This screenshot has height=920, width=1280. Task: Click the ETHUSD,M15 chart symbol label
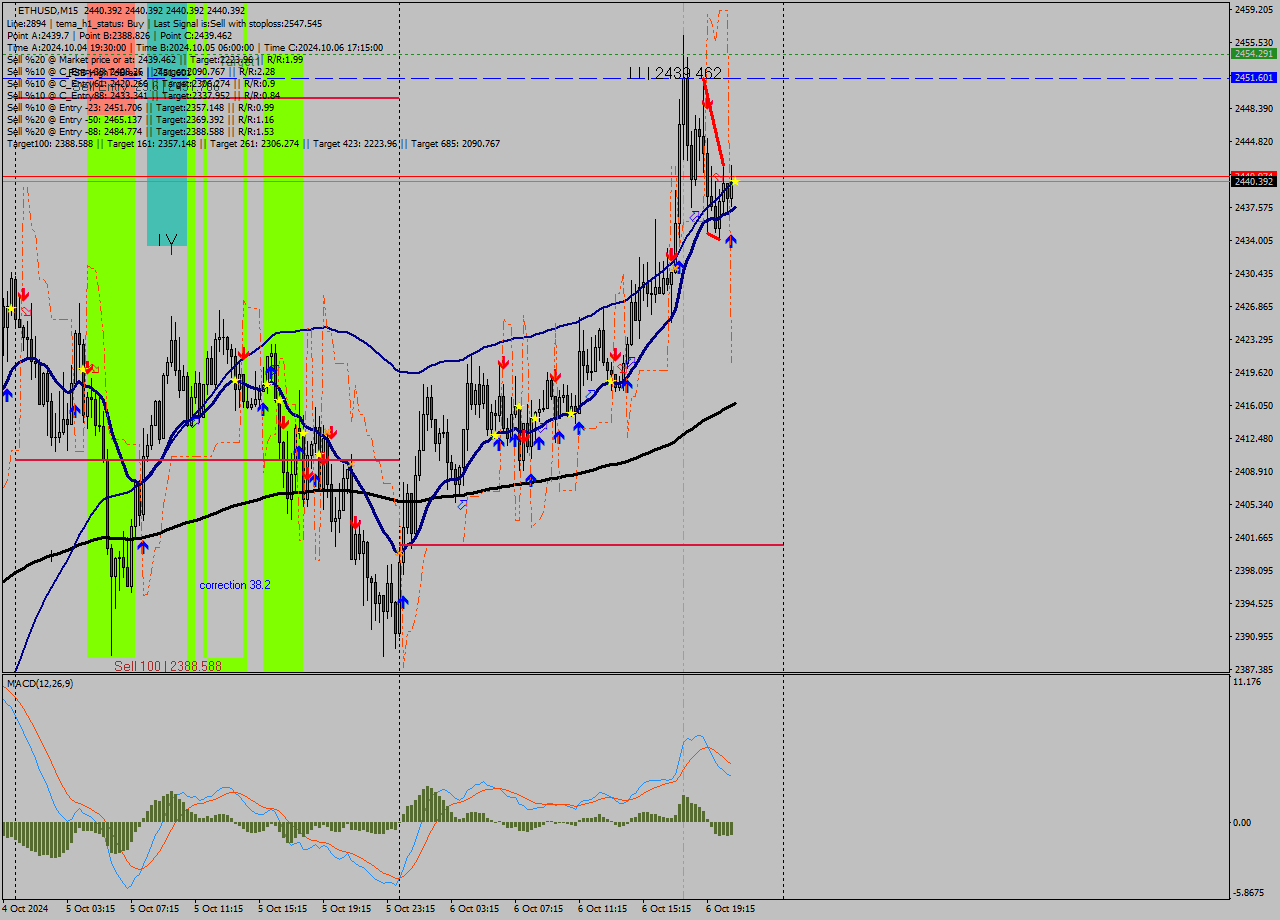tap(49, 10)
